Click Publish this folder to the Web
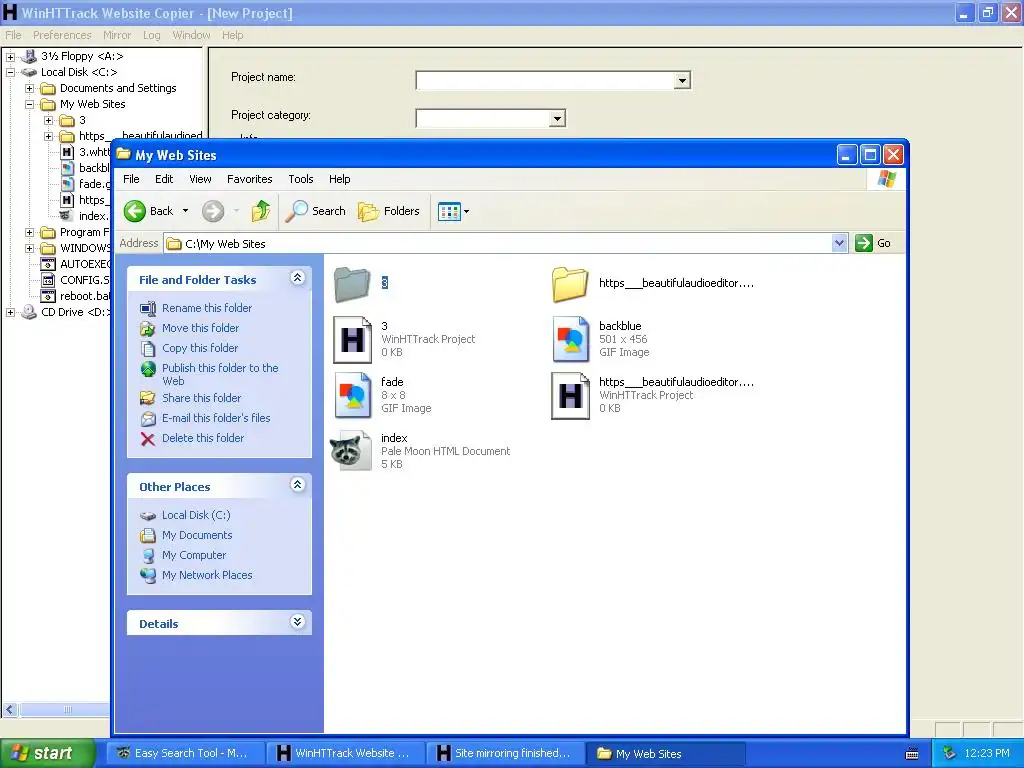The image size is (1024, 768). pyautogui.click(x=220, y=374)
